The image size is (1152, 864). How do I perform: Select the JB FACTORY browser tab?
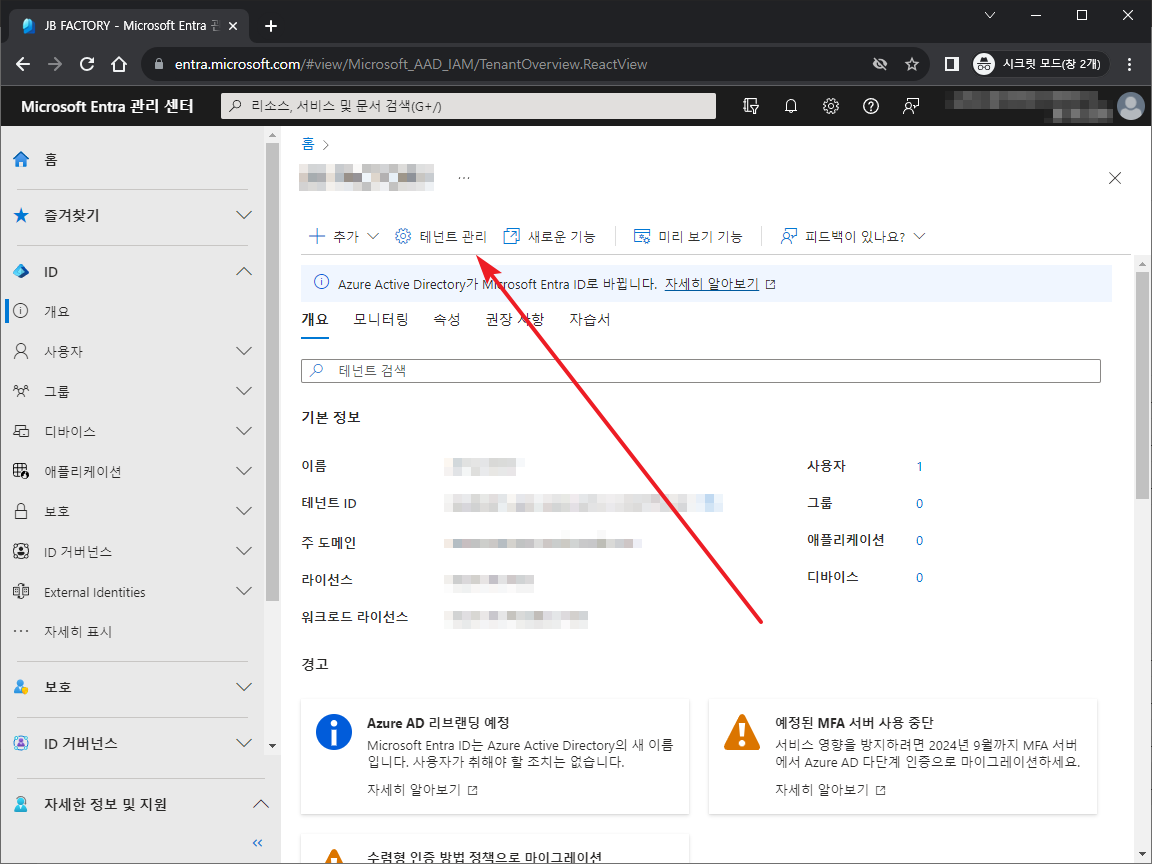(x=130, y=26)
